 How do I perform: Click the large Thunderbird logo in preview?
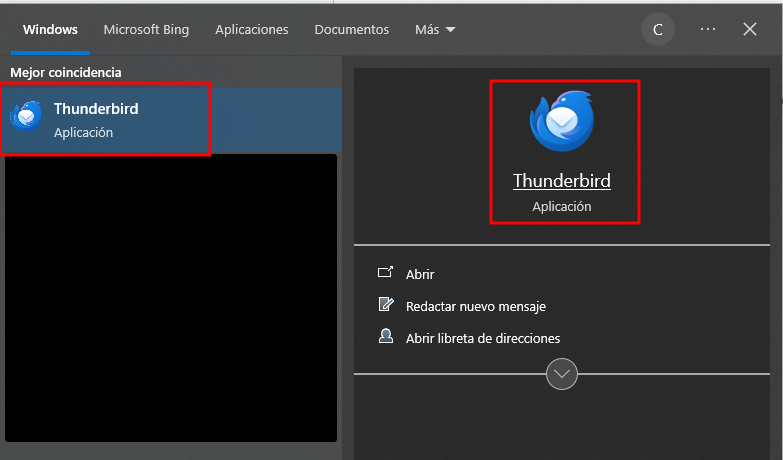562,121
